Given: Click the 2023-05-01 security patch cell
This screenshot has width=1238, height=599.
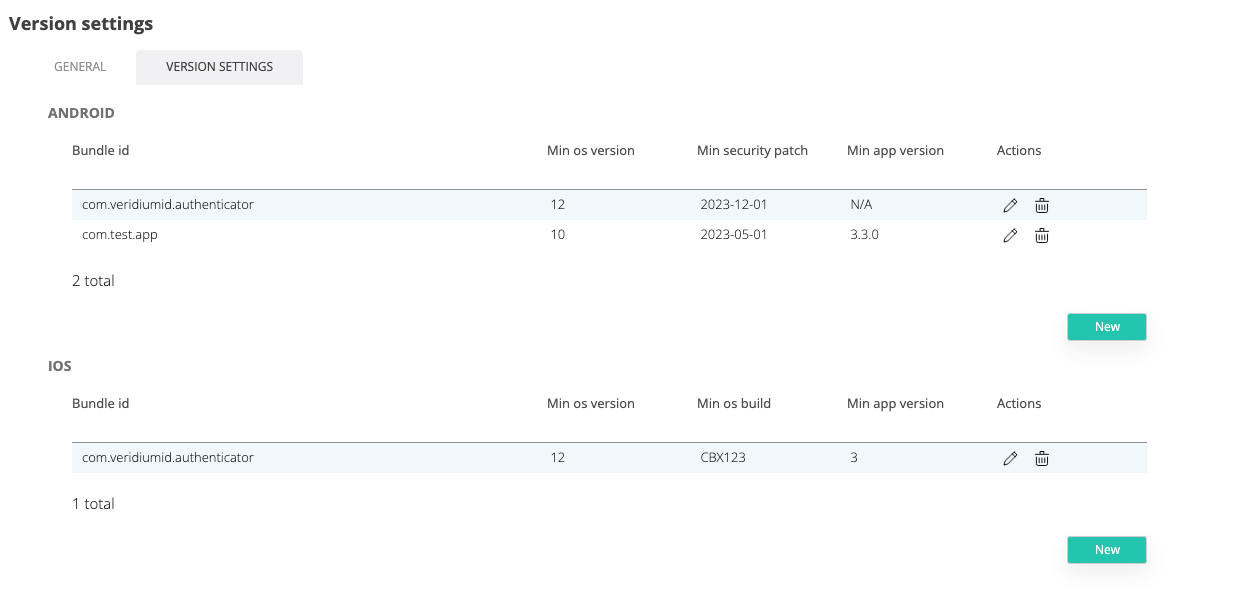Looking at the screenshot, I should (734, 235).
